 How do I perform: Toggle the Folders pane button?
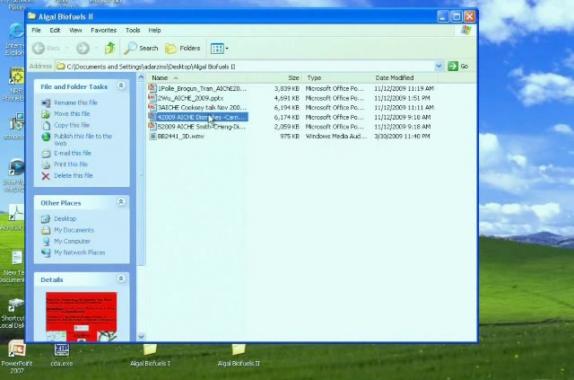182,48
